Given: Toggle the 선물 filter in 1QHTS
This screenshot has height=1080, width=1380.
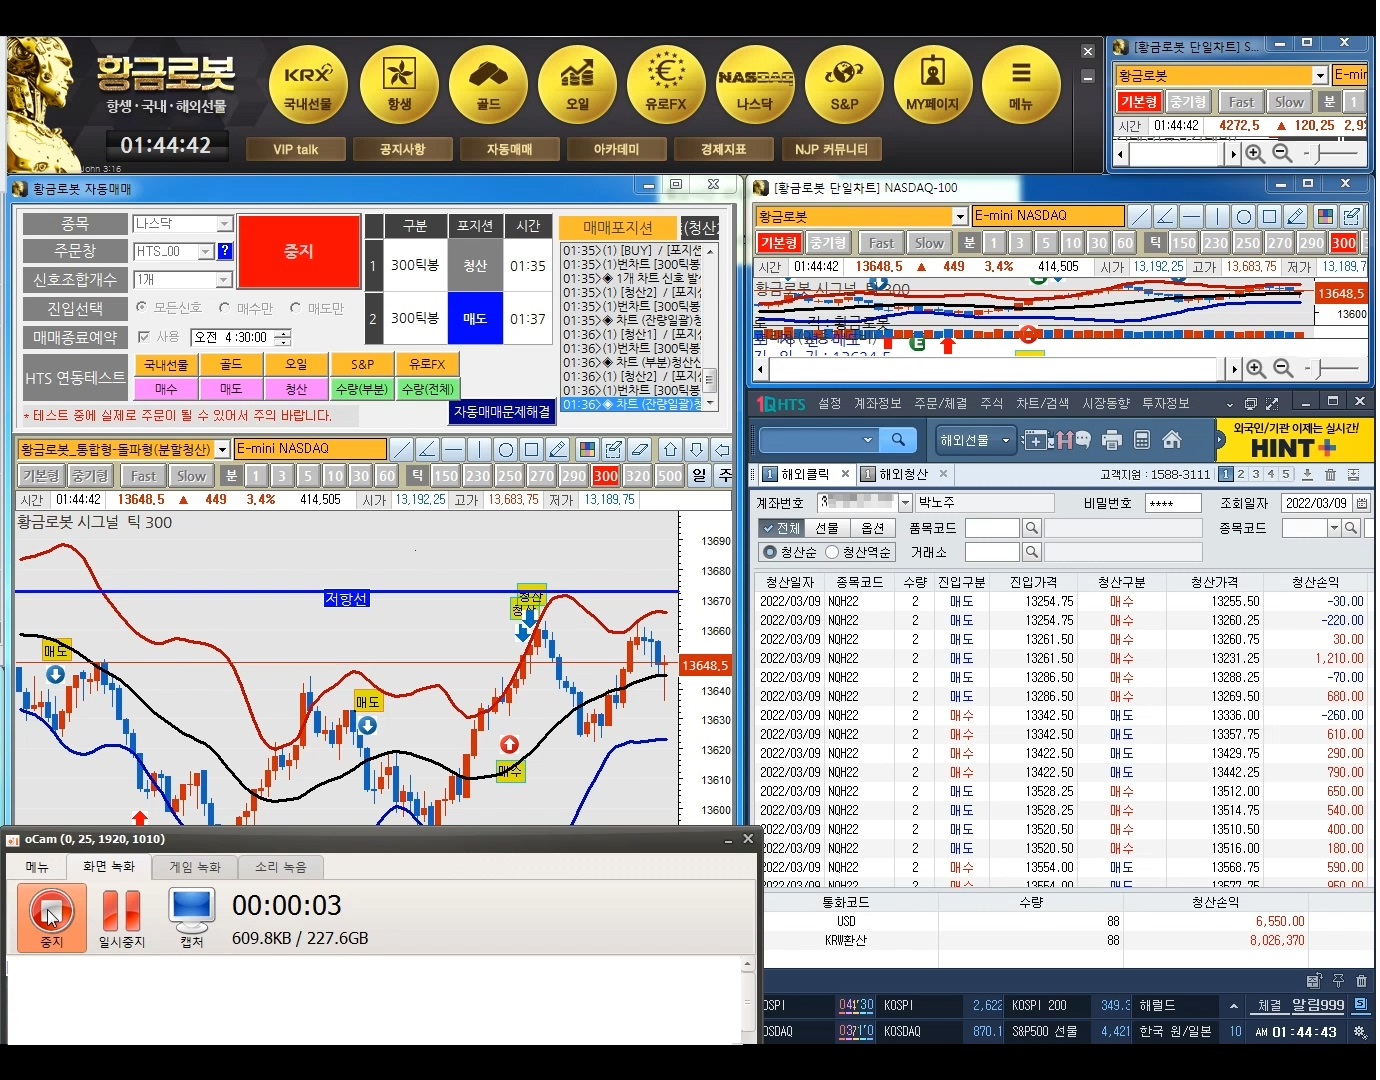Looking at the screenshot, I should (827, 528).
